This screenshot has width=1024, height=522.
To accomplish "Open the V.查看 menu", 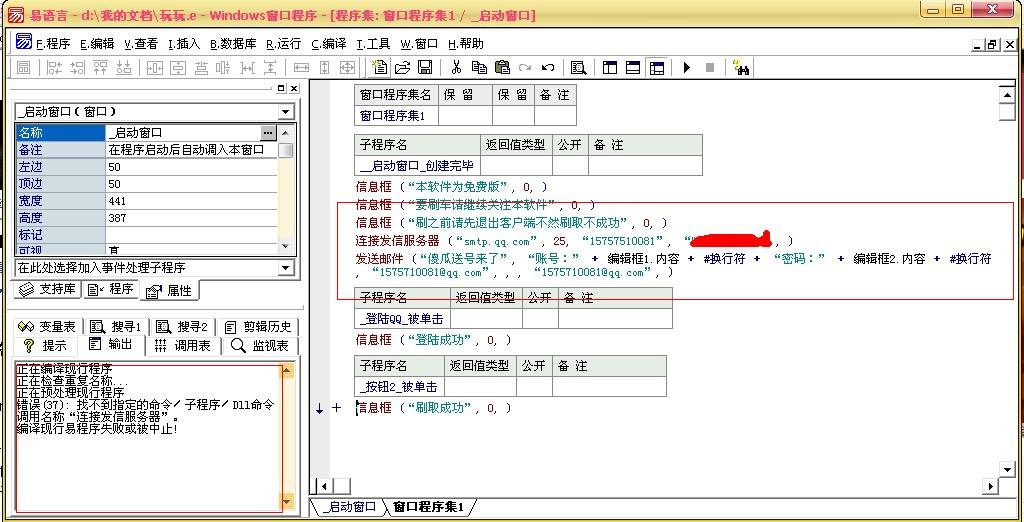I will pyautogui.click(x=141, y=44).
